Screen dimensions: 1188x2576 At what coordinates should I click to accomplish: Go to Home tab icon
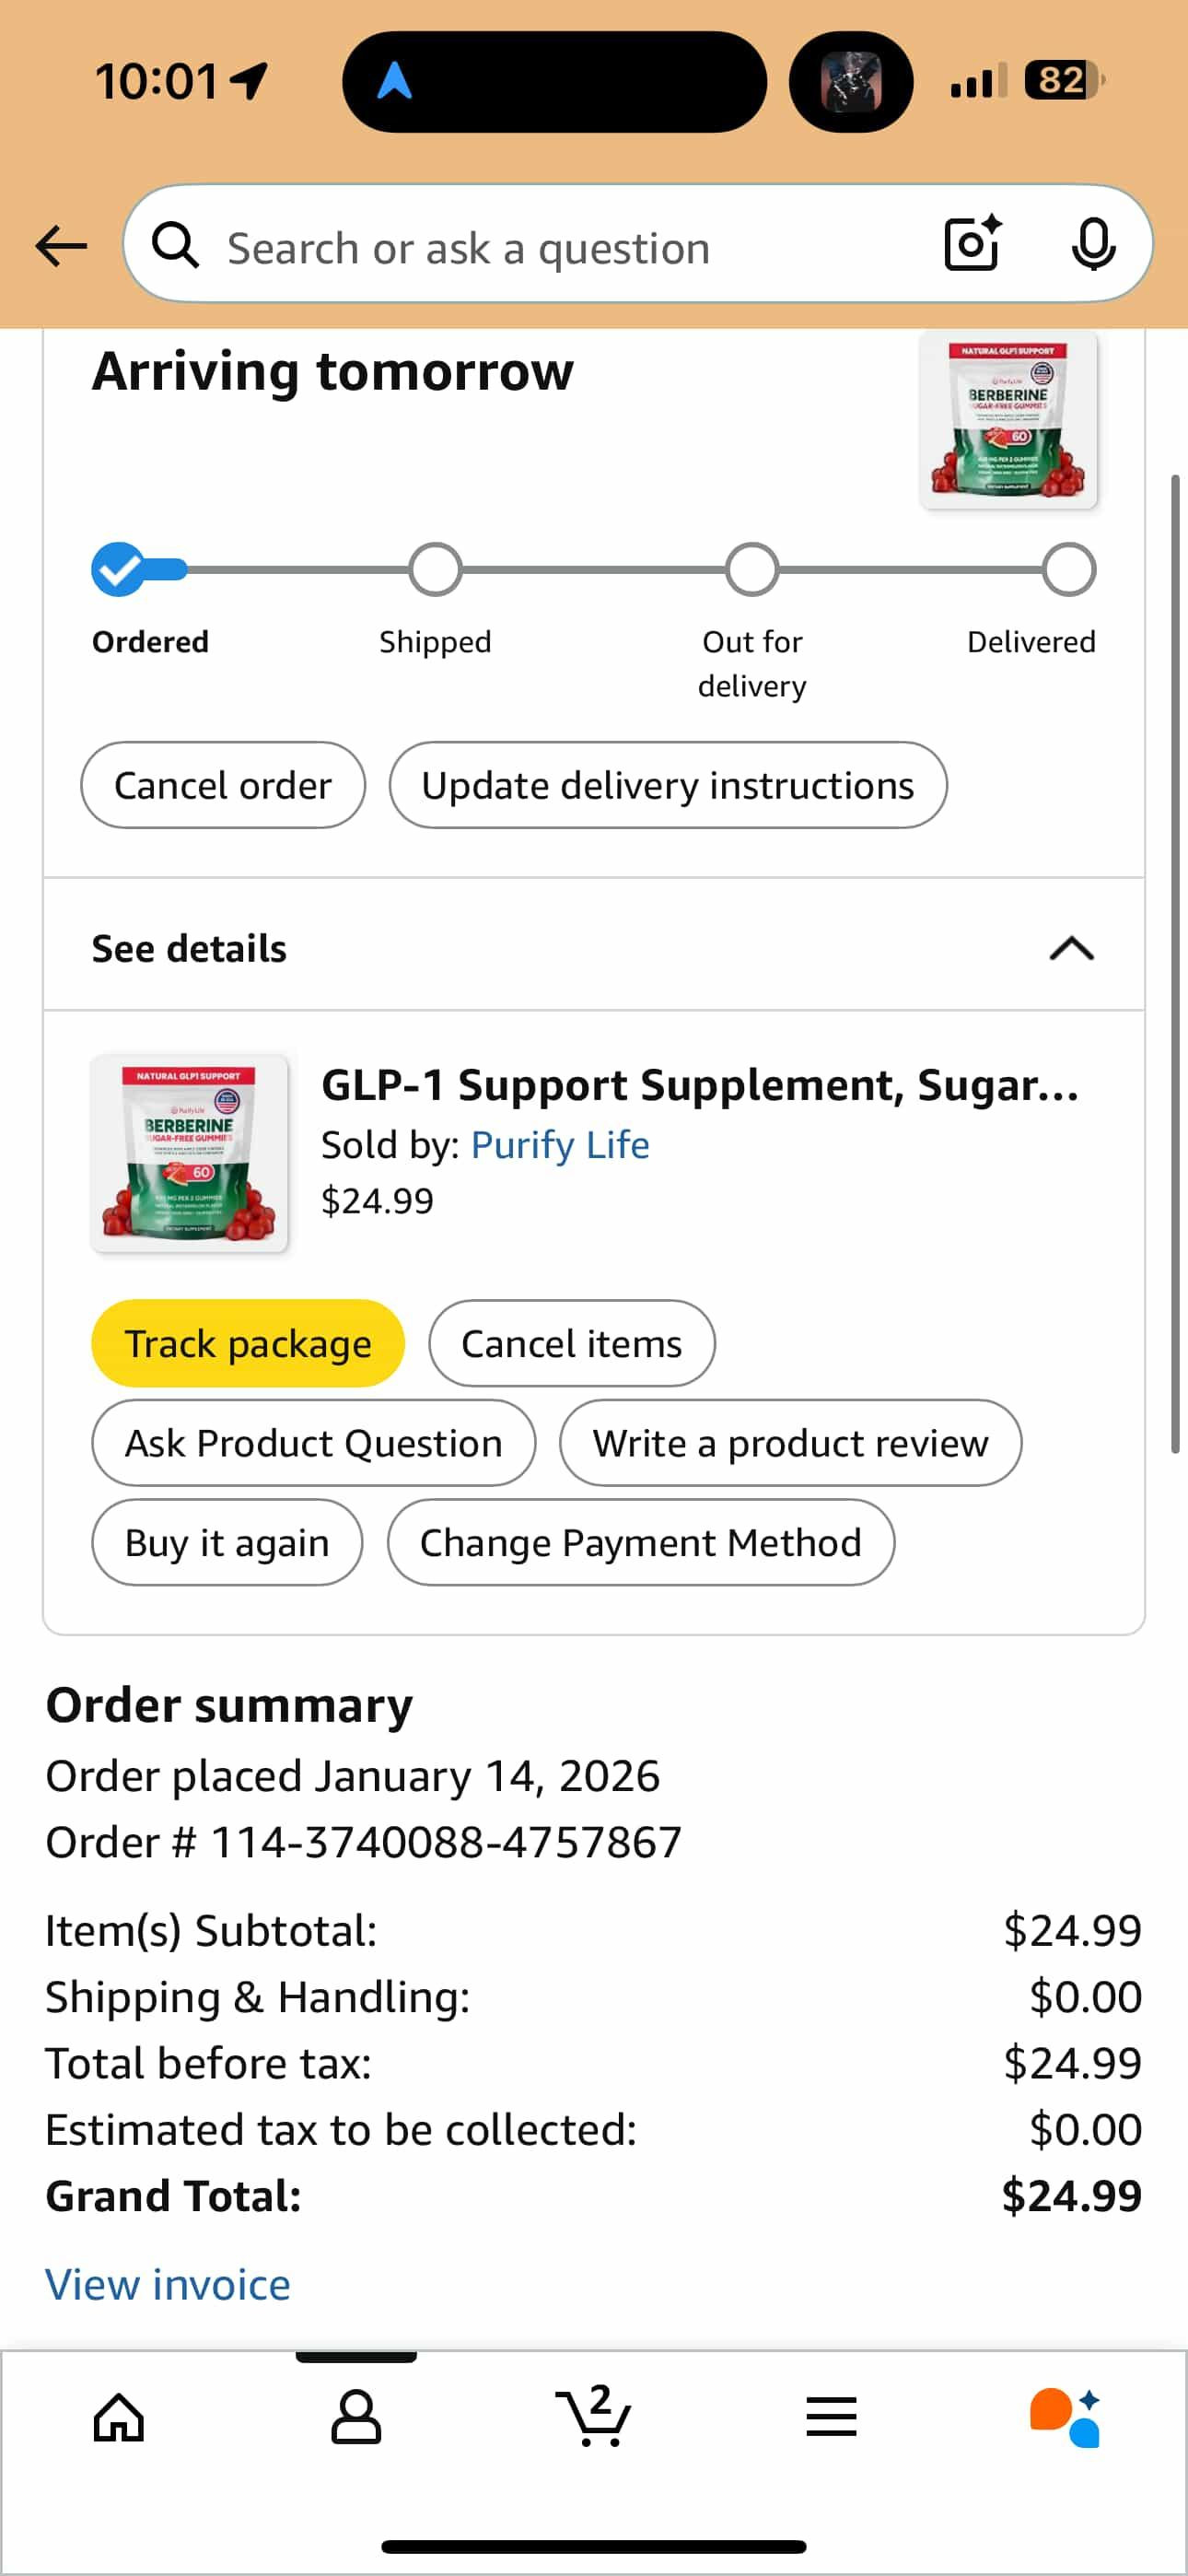119,2418
